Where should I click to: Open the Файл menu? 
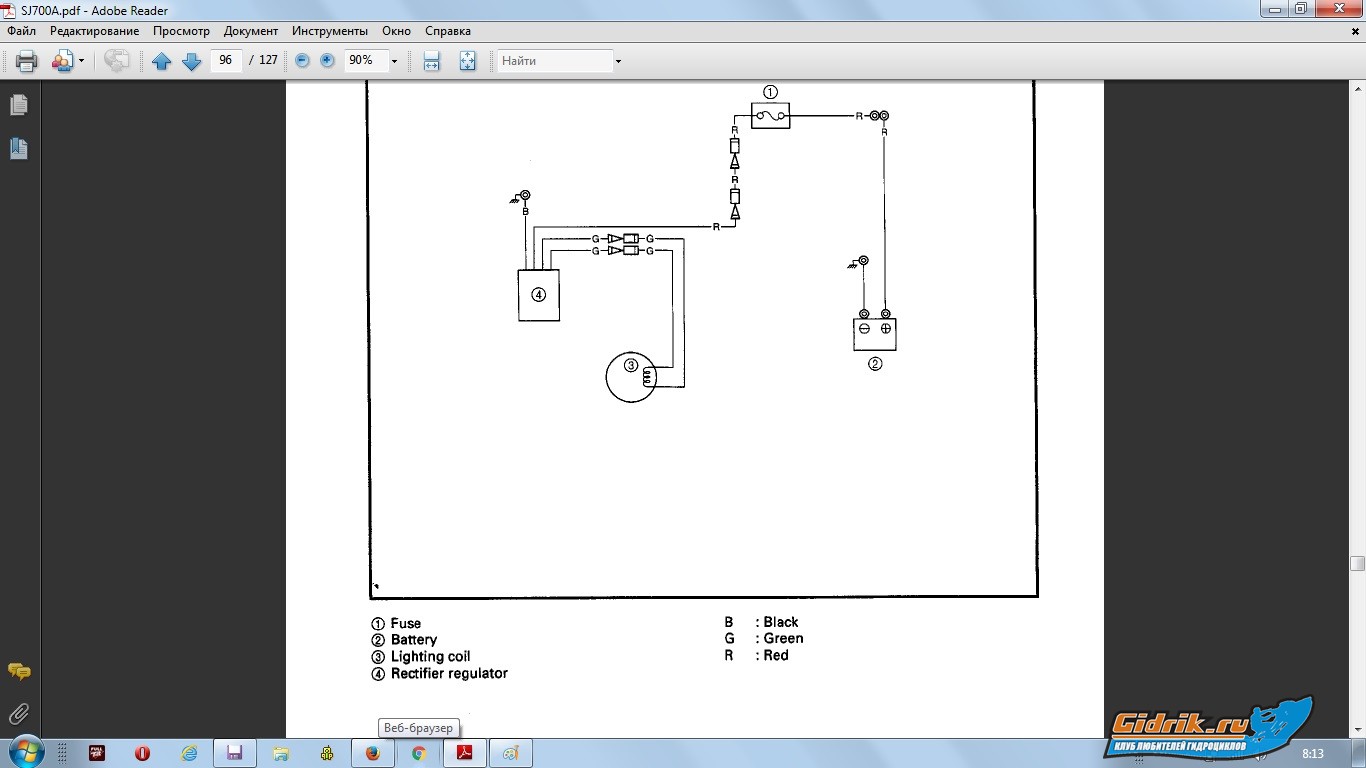(x=21, y=31)
